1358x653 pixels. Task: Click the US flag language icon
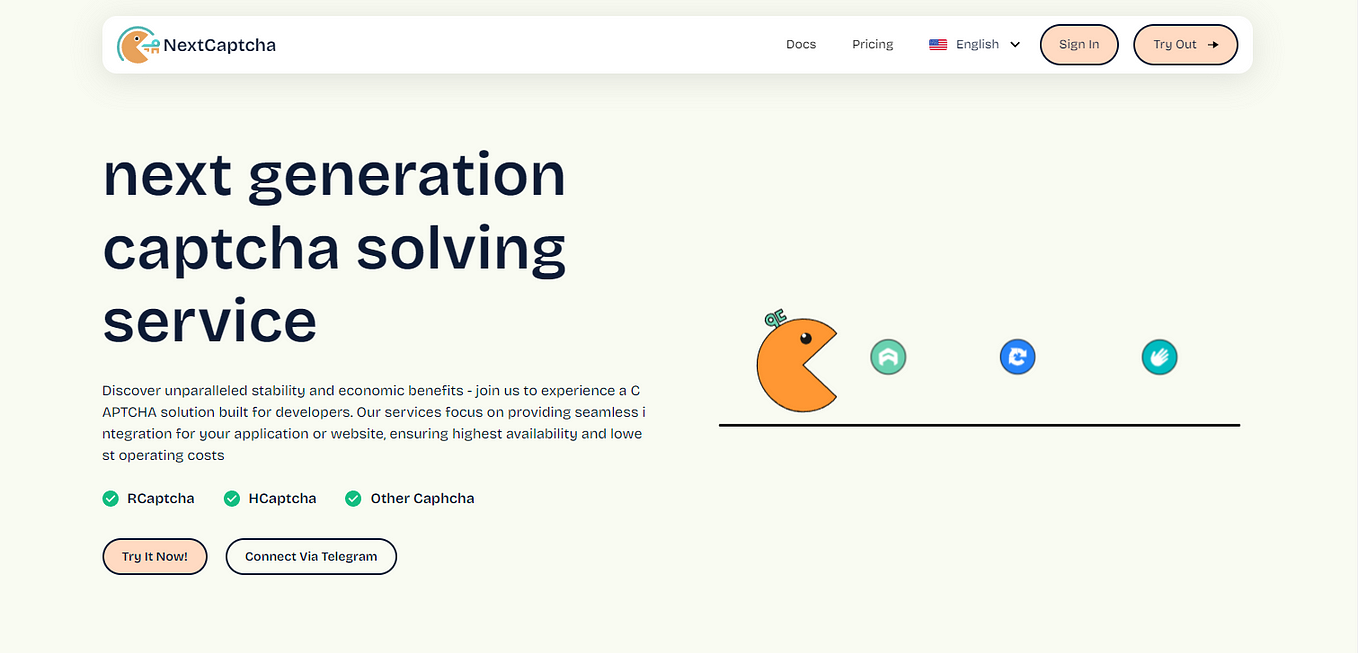pyautogui.click(x=938, y=44)
